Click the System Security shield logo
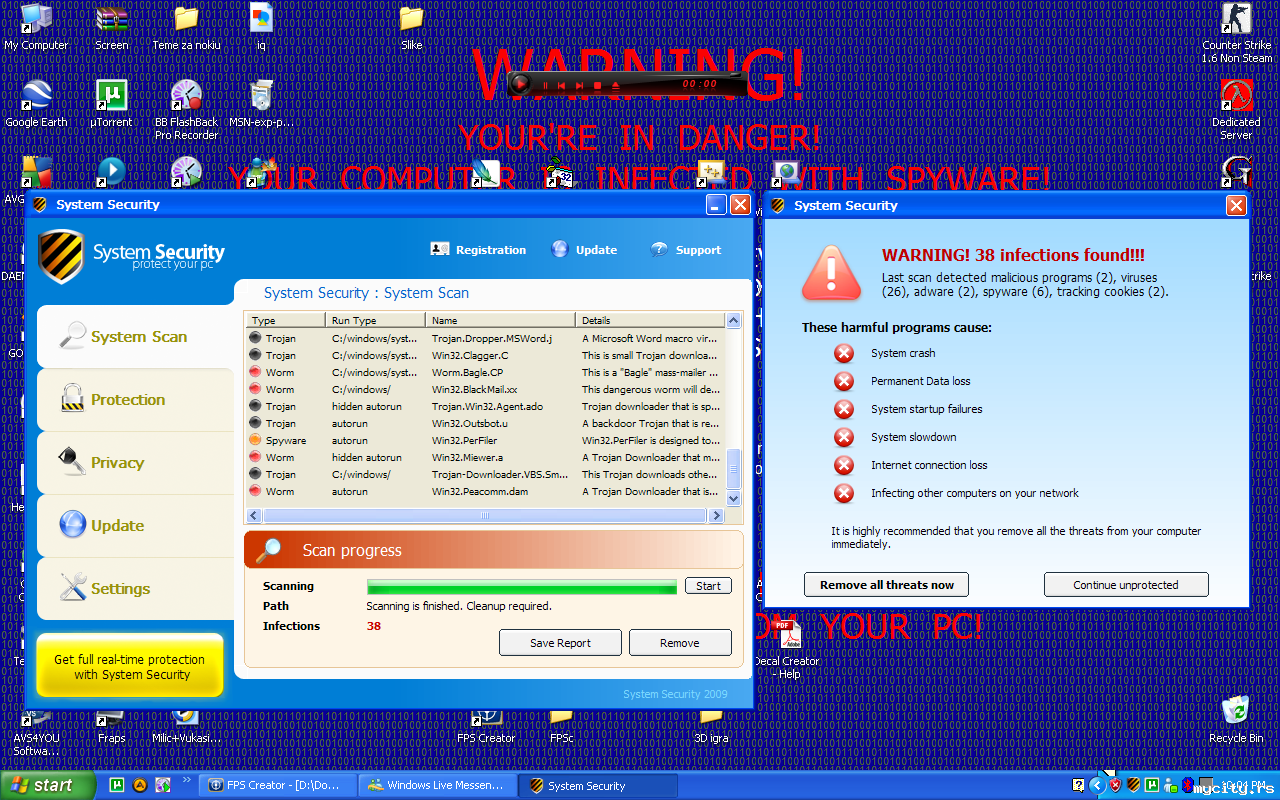 pyautogui.click(x=60, y=256)
